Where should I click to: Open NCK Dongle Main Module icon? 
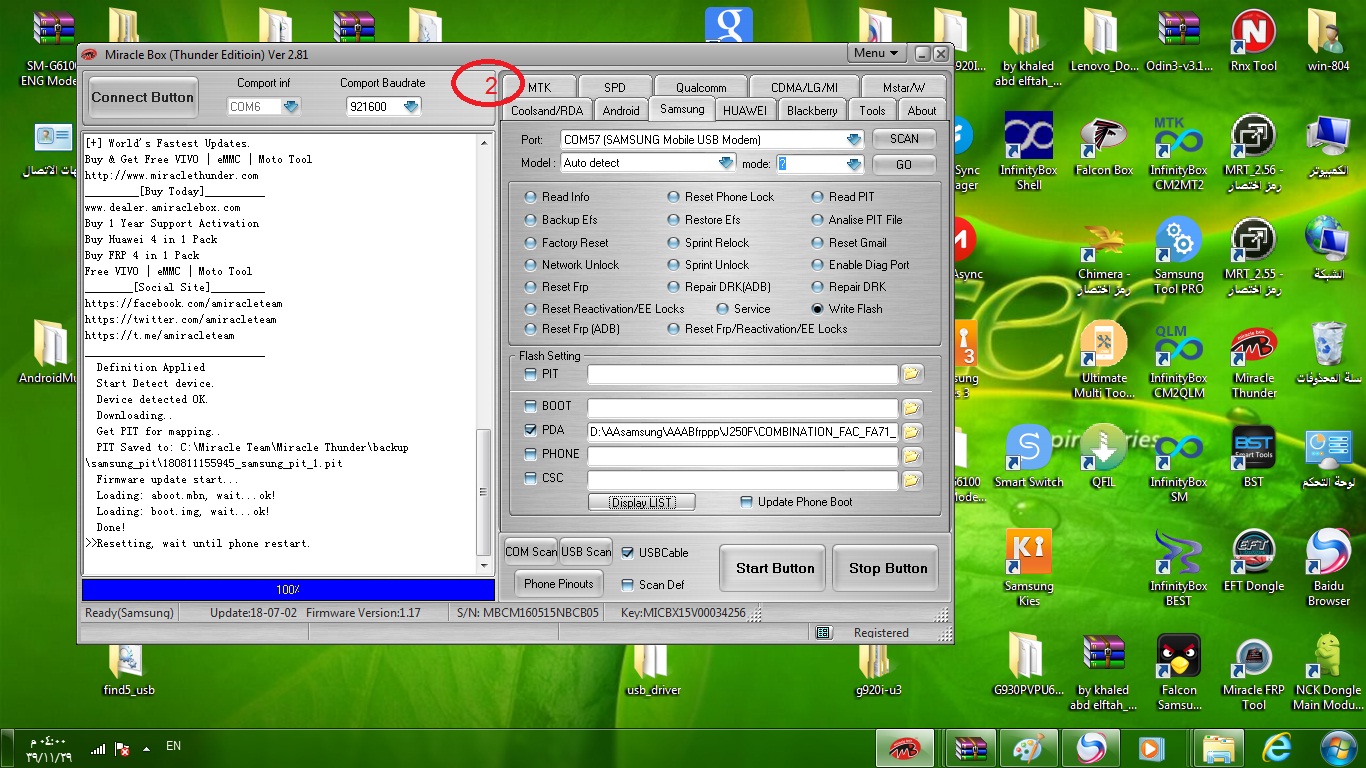click(1328, 672)
